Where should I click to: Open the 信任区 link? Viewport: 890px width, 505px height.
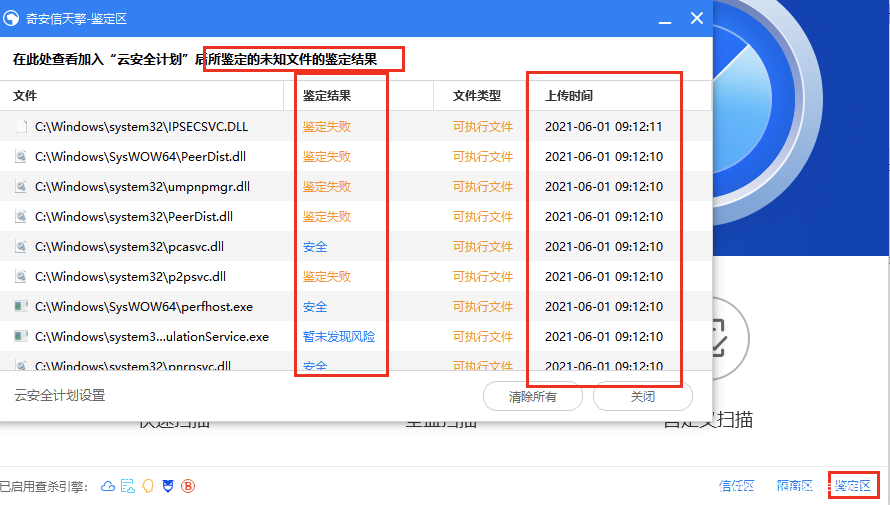click(x=737, y=486)
